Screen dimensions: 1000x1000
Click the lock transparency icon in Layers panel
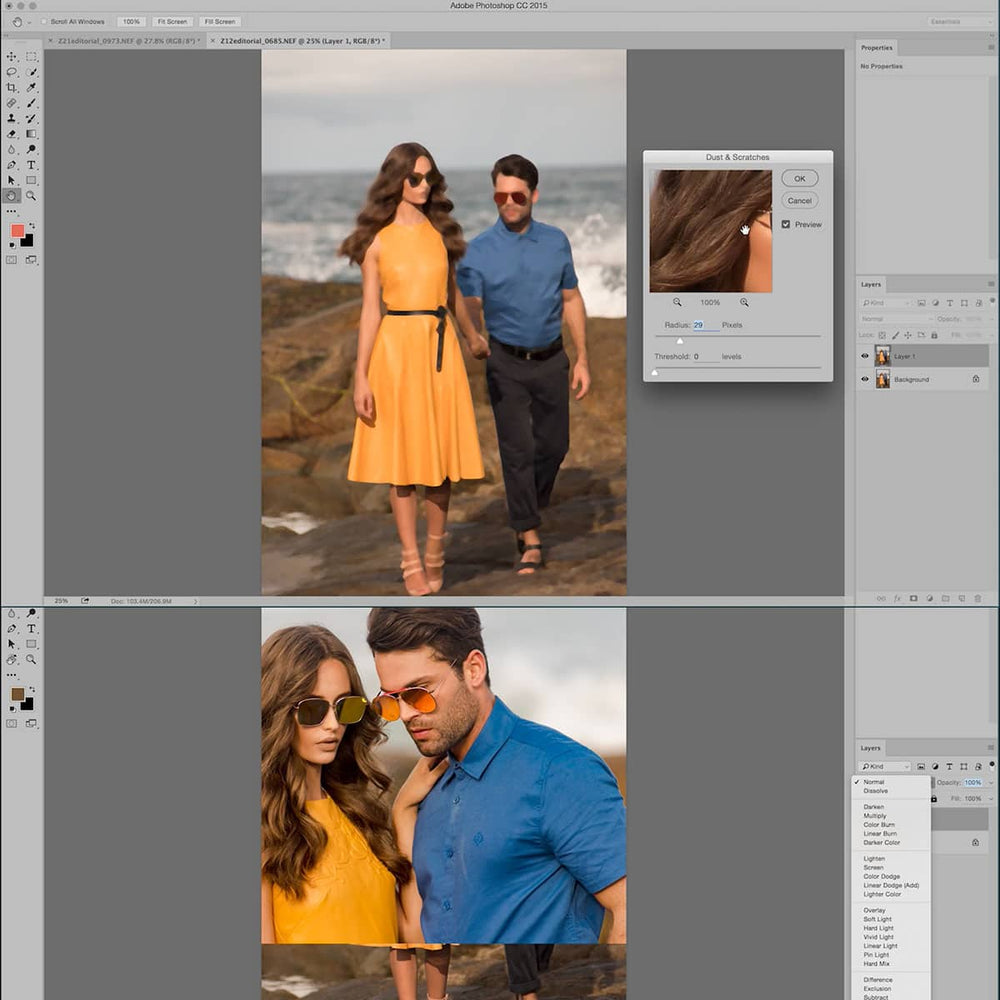tap(883, 335)
